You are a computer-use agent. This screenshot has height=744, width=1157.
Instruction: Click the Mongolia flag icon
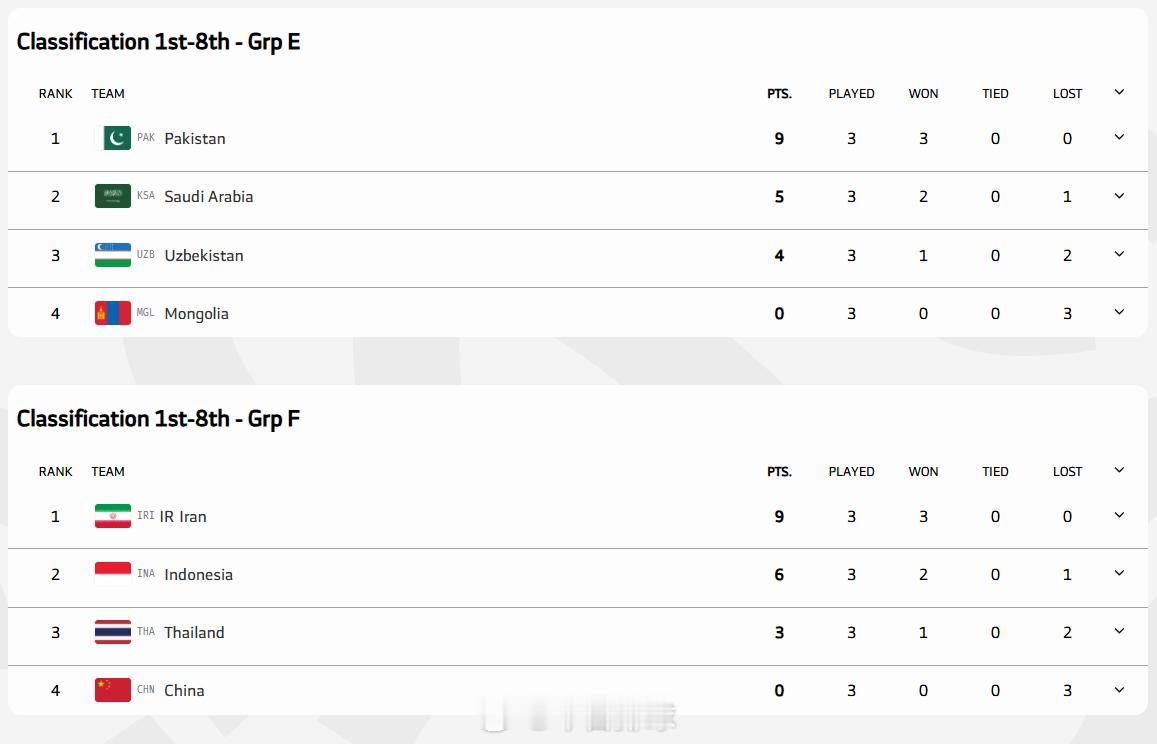(x=113, y=313)
